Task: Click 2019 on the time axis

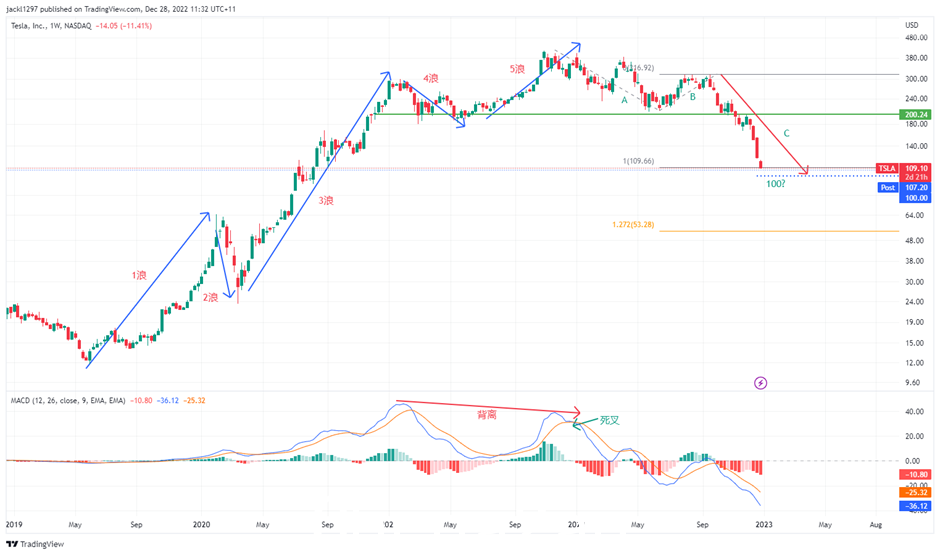Action: 14,524
